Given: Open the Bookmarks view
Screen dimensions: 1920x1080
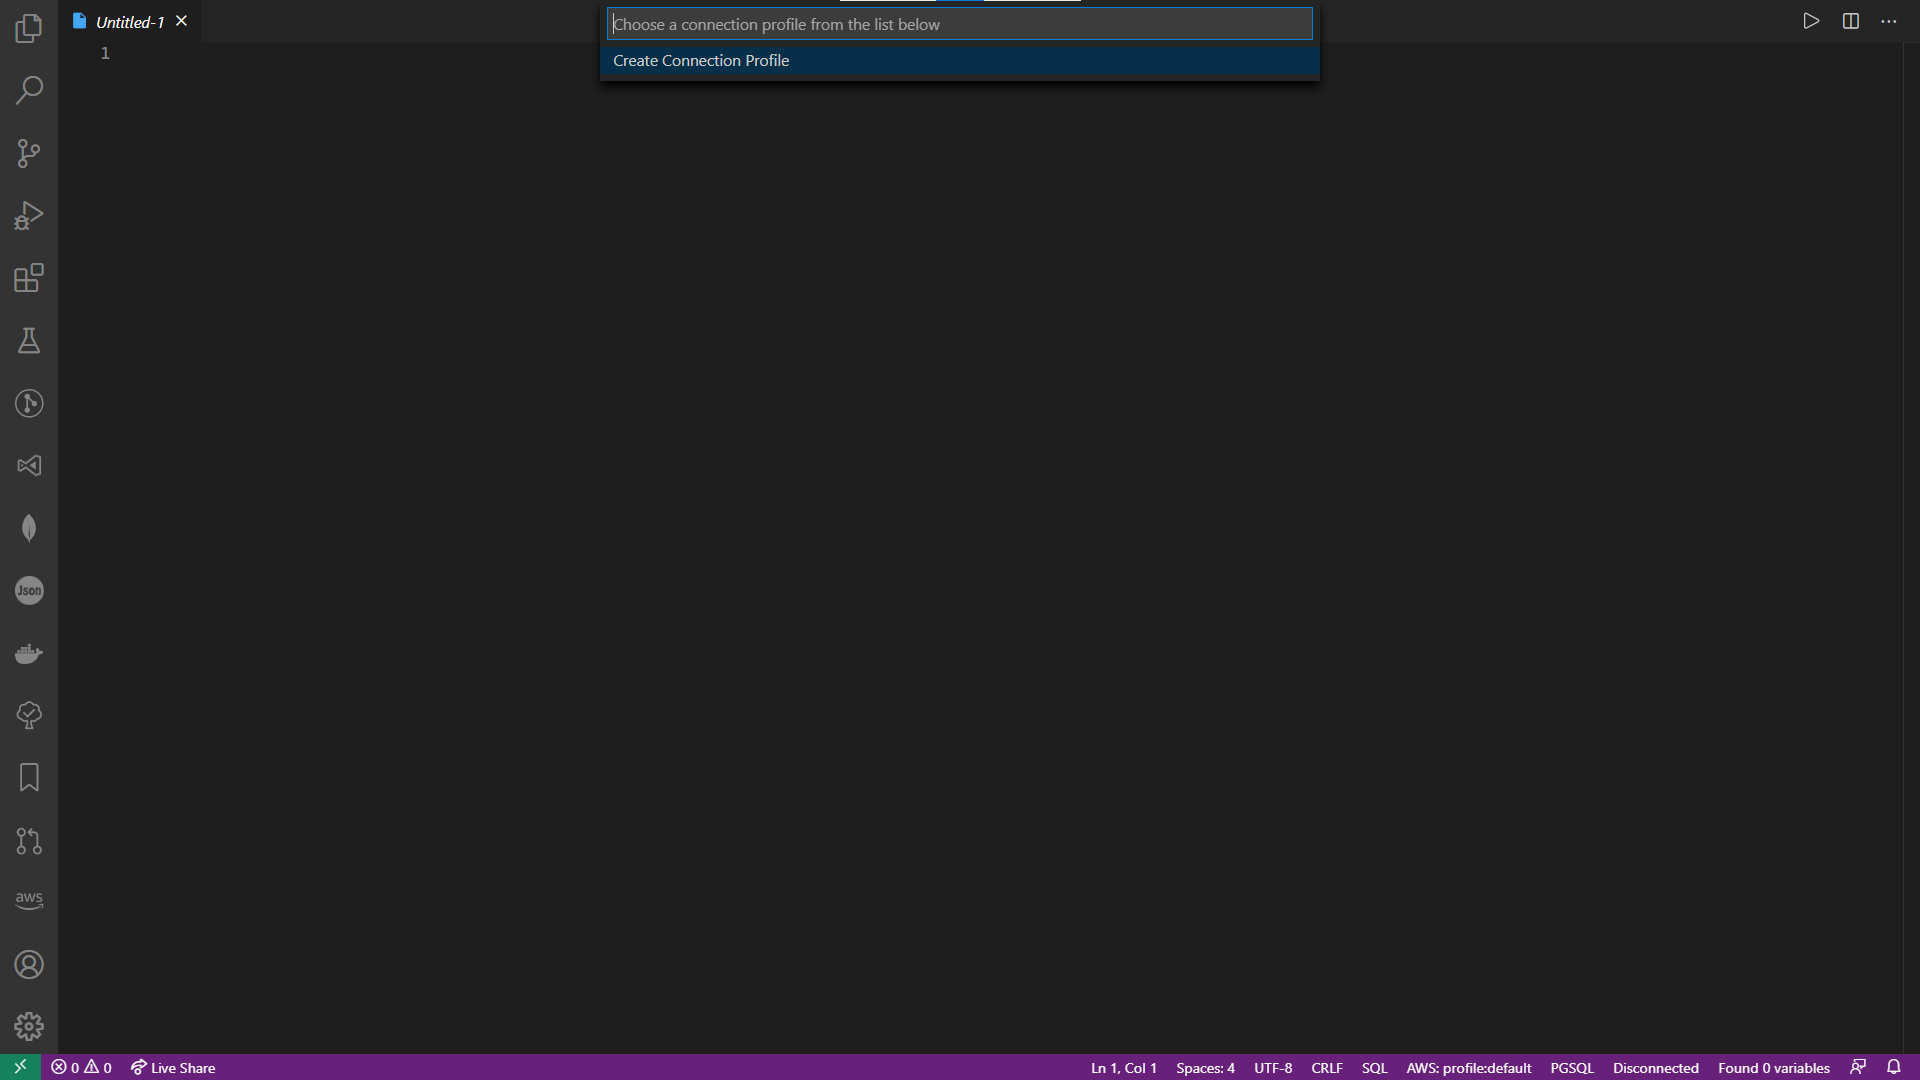Looking at the screenshot, I should tap(29, 778).
